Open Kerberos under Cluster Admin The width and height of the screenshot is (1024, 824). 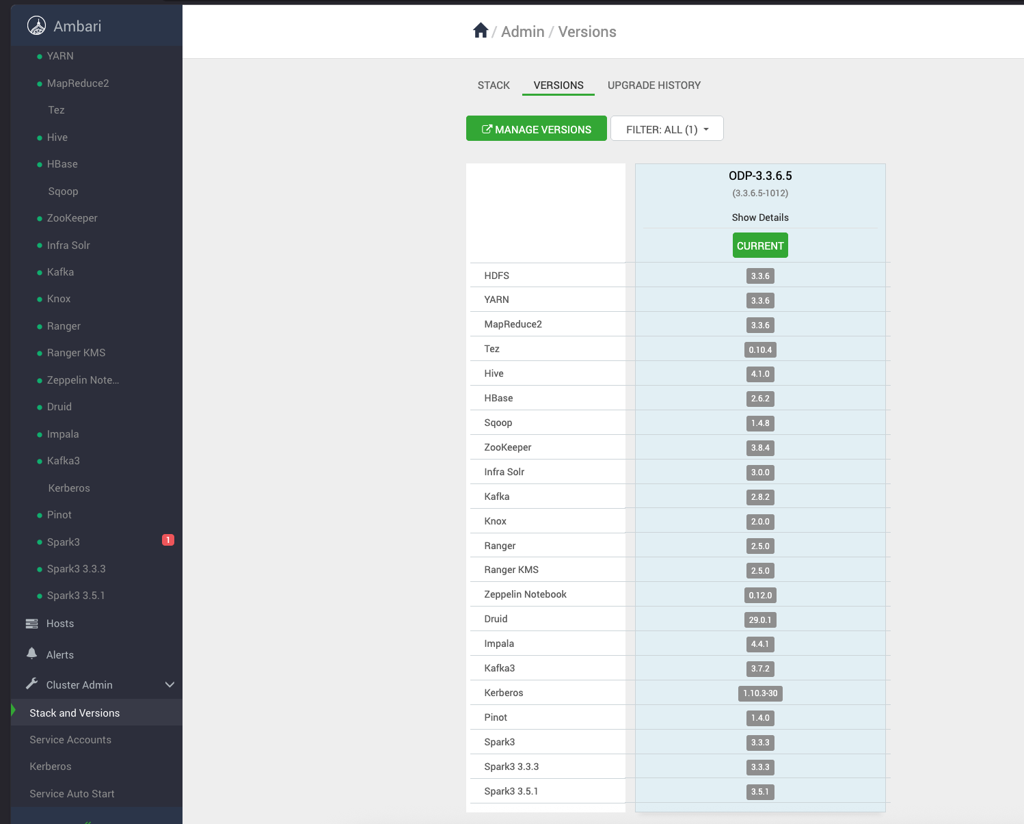coord(50,767)
